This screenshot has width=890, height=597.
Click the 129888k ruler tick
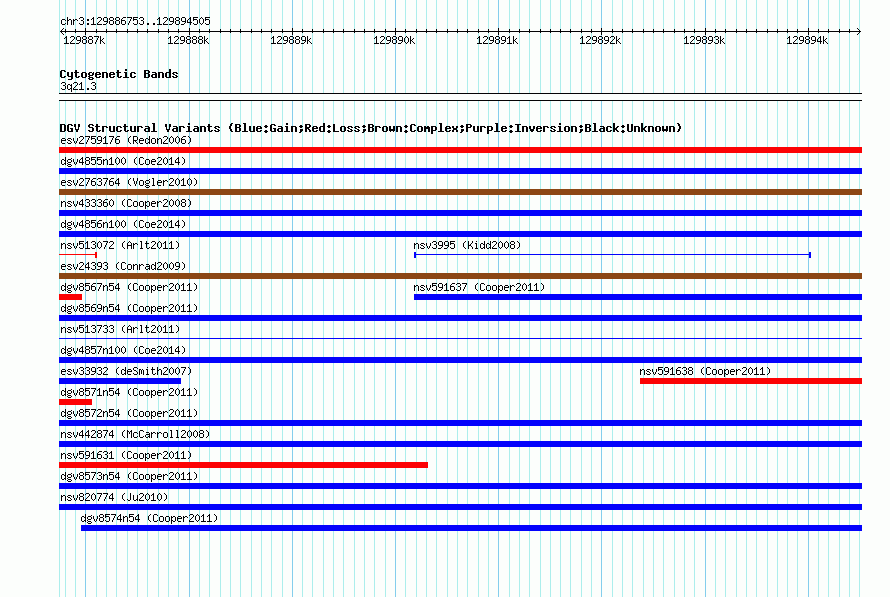pos(188,40)
